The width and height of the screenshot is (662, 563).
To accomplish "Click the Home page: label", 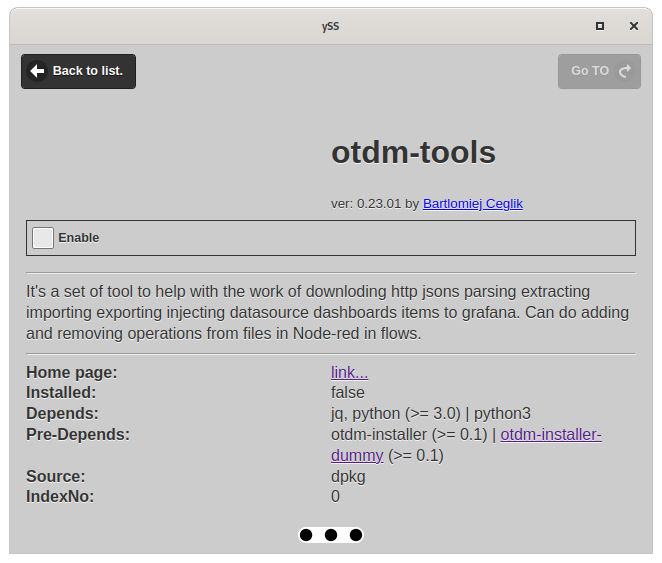I will pyautogui.click(x=72, y=373).
